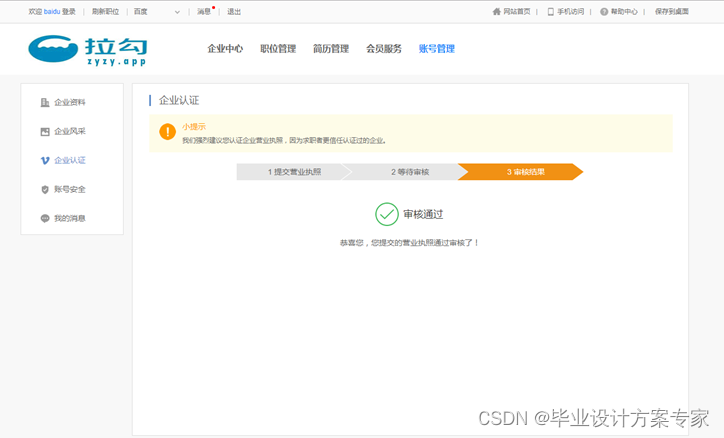Click the 退出 logout link

234,12
